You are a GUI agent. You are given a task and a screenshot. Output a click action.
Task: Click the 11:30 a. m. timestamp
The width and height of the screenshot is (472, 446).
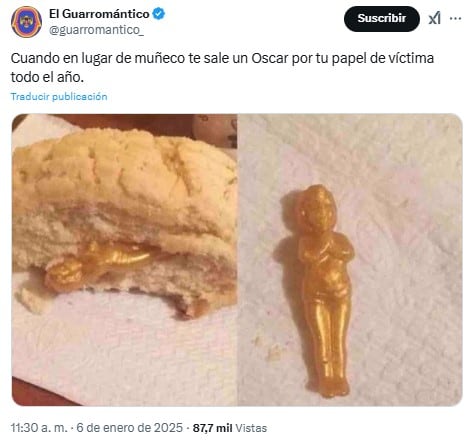pyautogui.click(x=39, y=428)
